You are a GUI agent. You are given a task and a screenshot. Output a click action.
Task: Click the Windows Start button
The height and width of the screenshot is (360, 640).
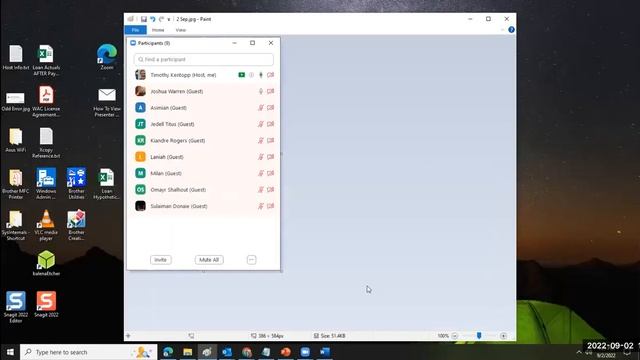click(x=10, y=352)
